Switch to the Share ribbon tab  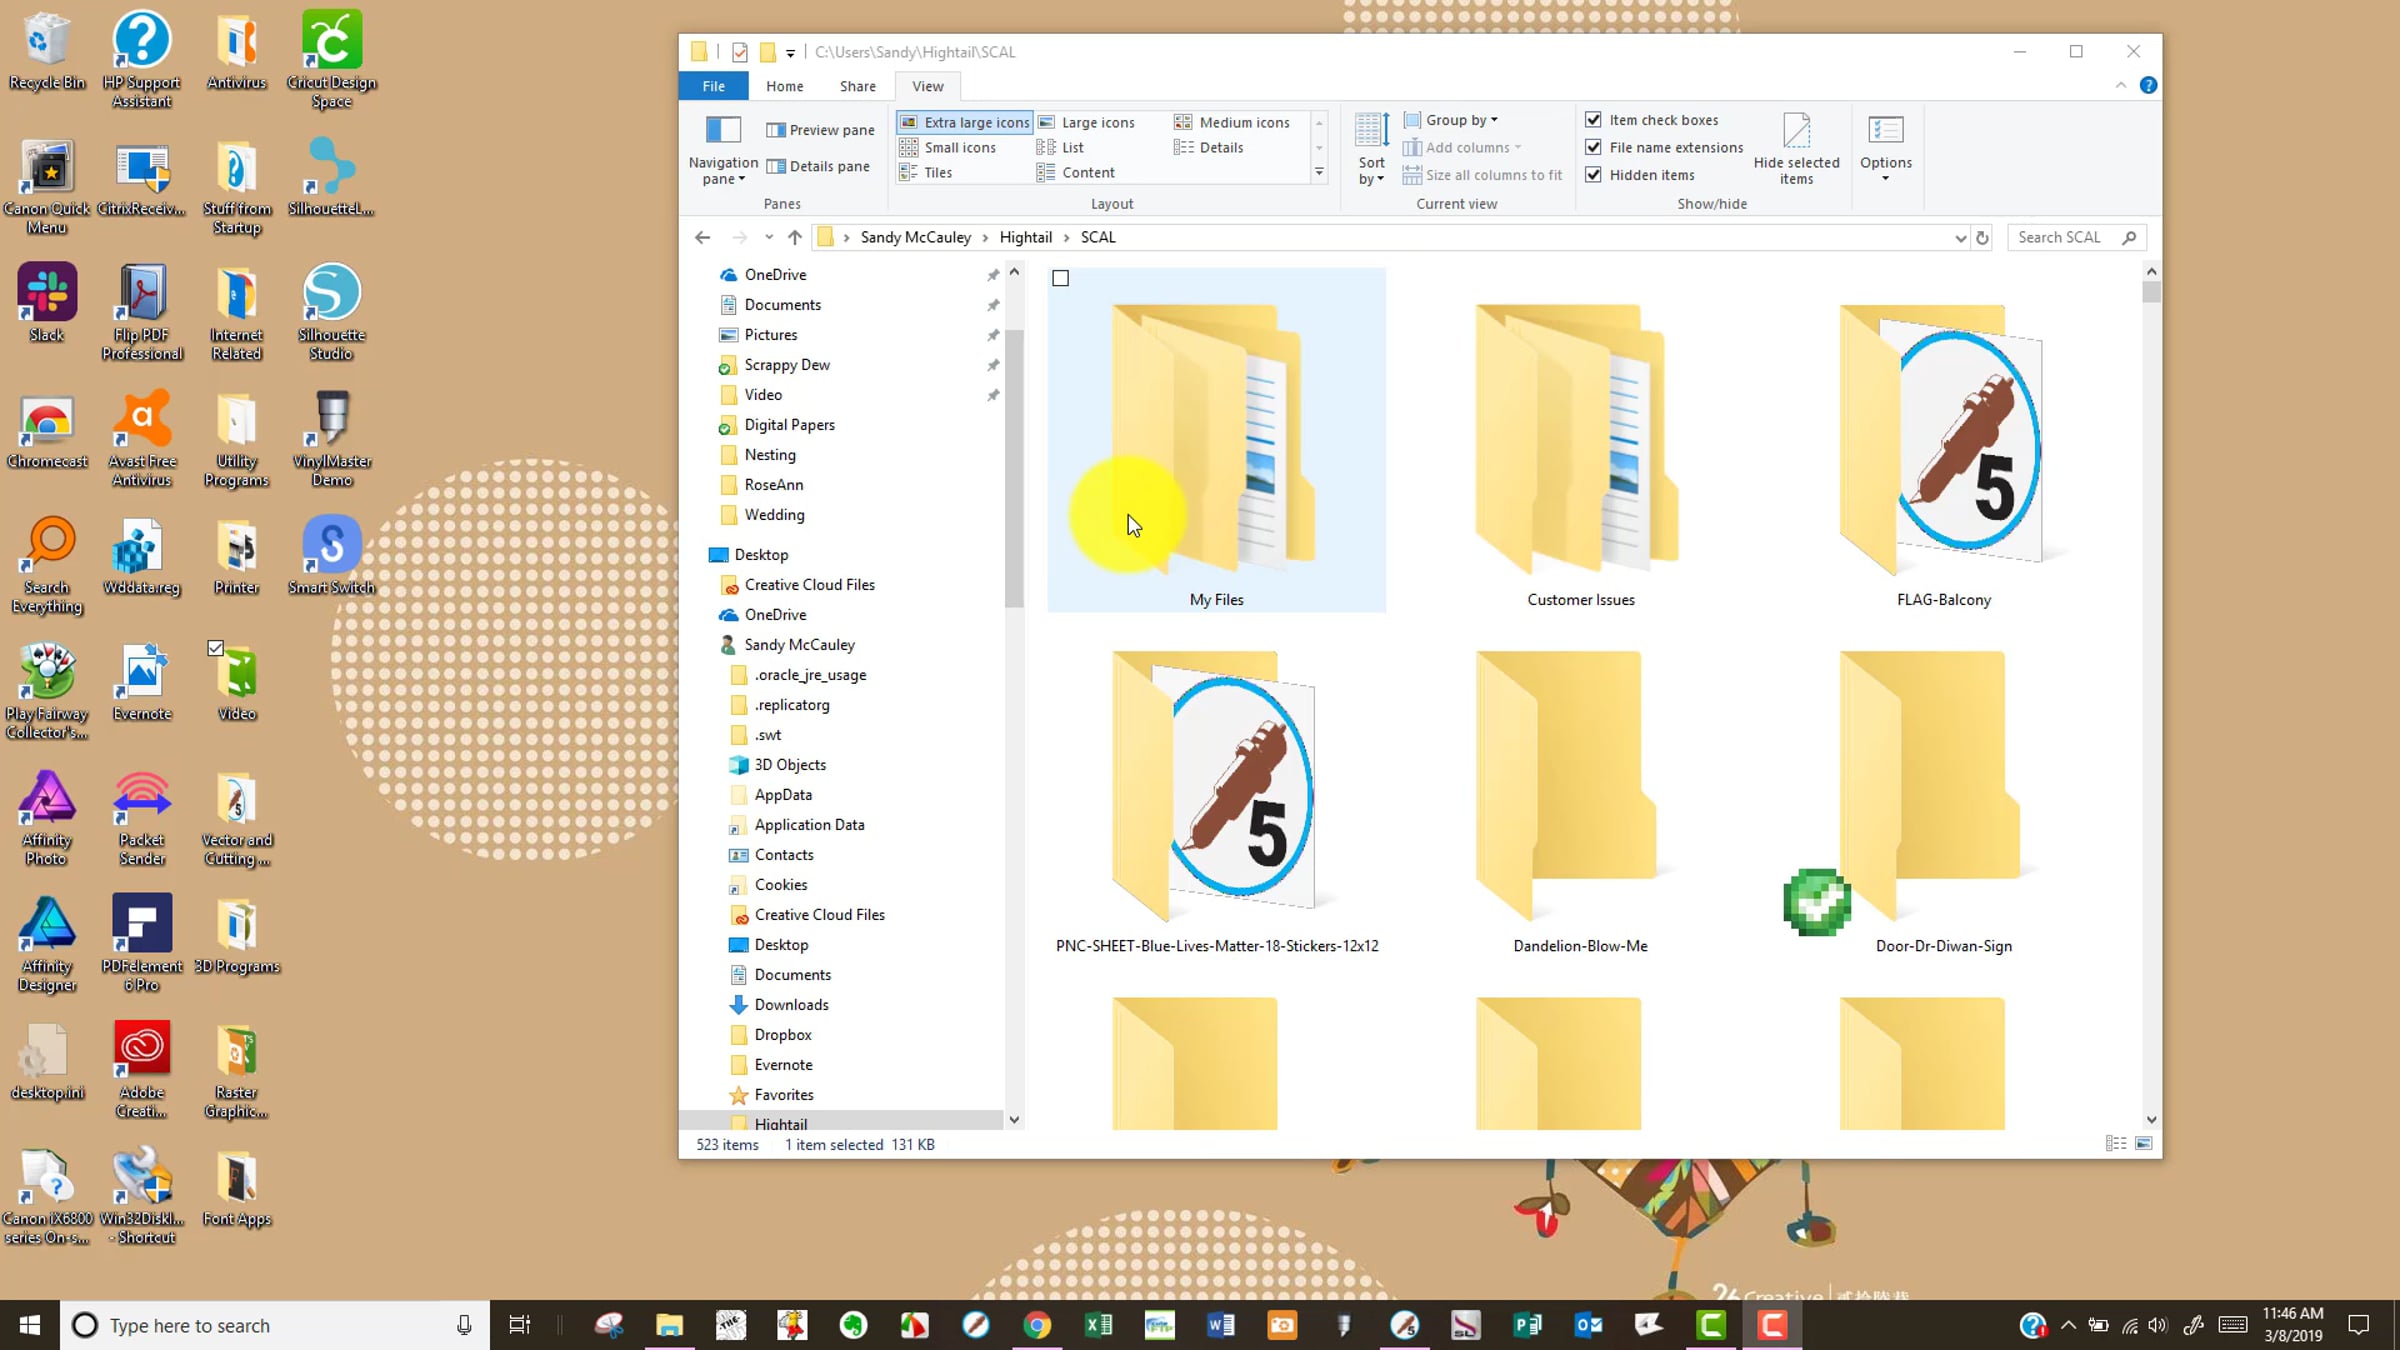(858, 86)
